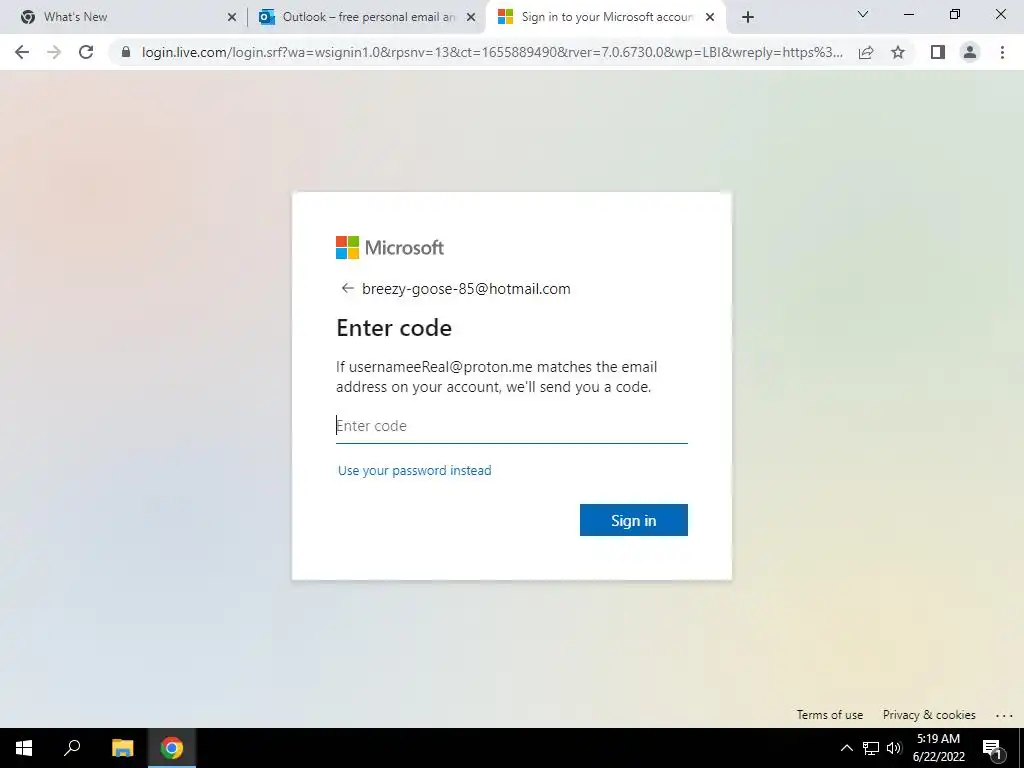Bookmark this page with star

[x=898, y=52]
